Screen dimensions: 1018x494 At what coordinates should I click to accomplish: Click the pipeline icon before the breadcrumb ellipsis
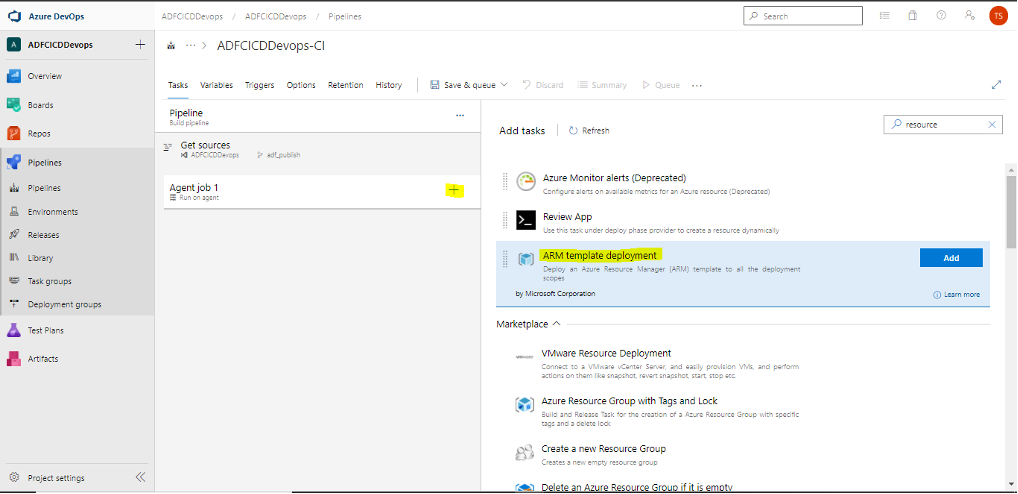(171, 45)
